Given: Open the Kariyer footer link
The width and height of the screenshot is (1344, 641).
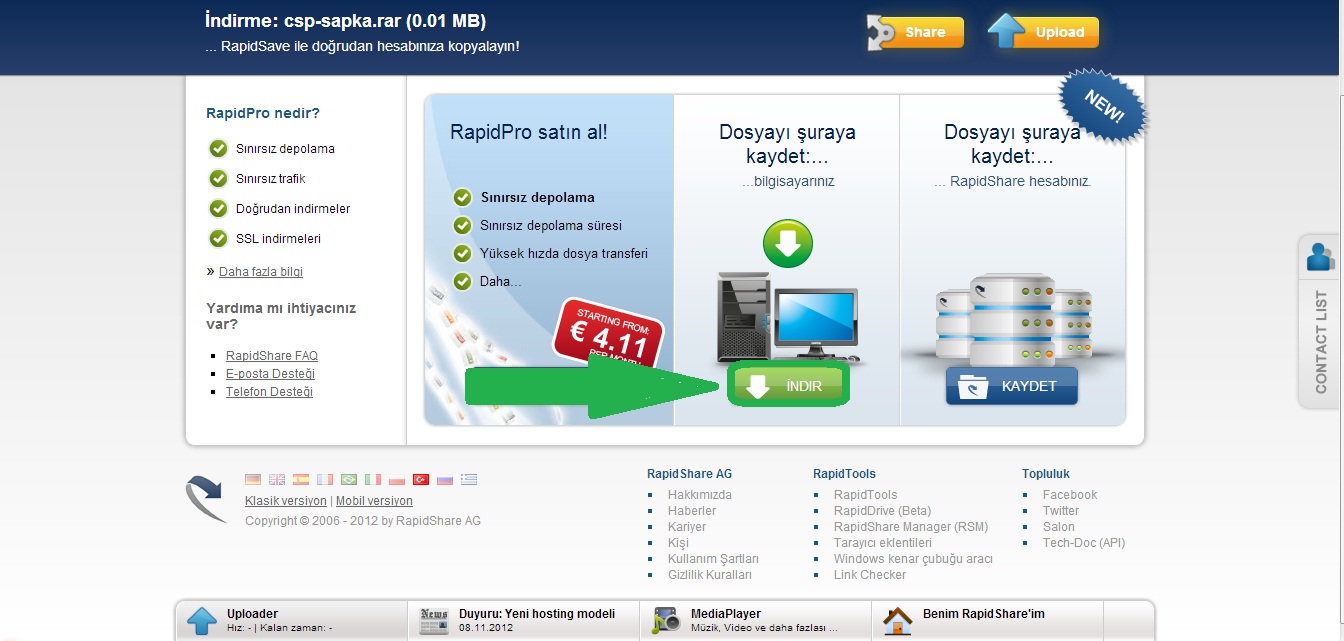Looking at the screenshot, I should click(687, 527).
